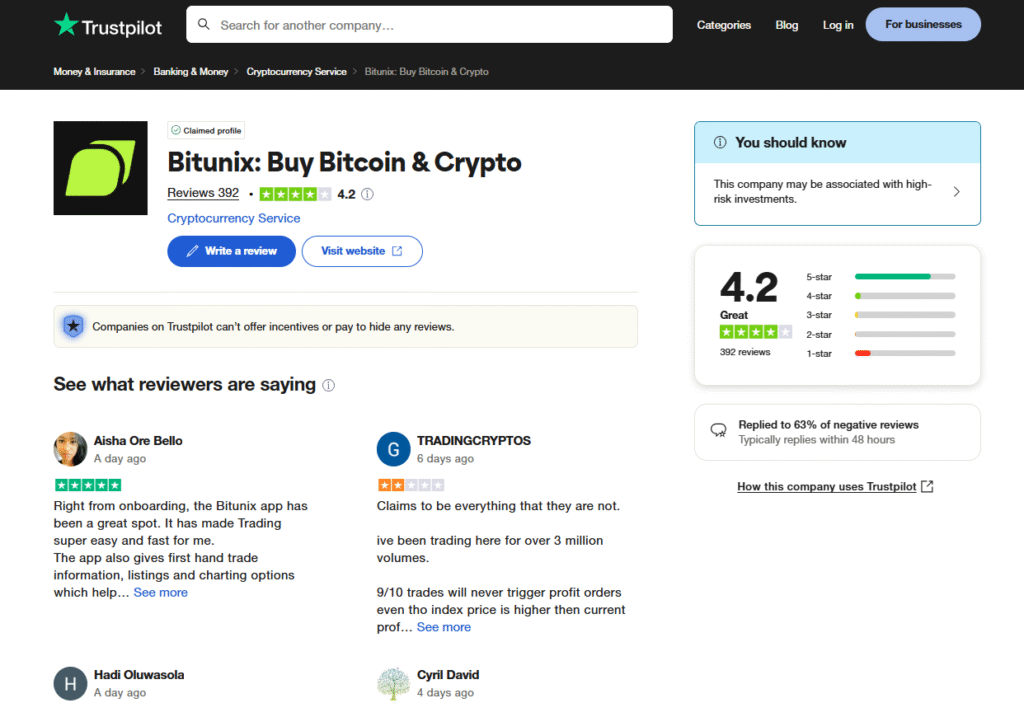
Task: Open the Claimed profile badge
Action: click(206, 130)
